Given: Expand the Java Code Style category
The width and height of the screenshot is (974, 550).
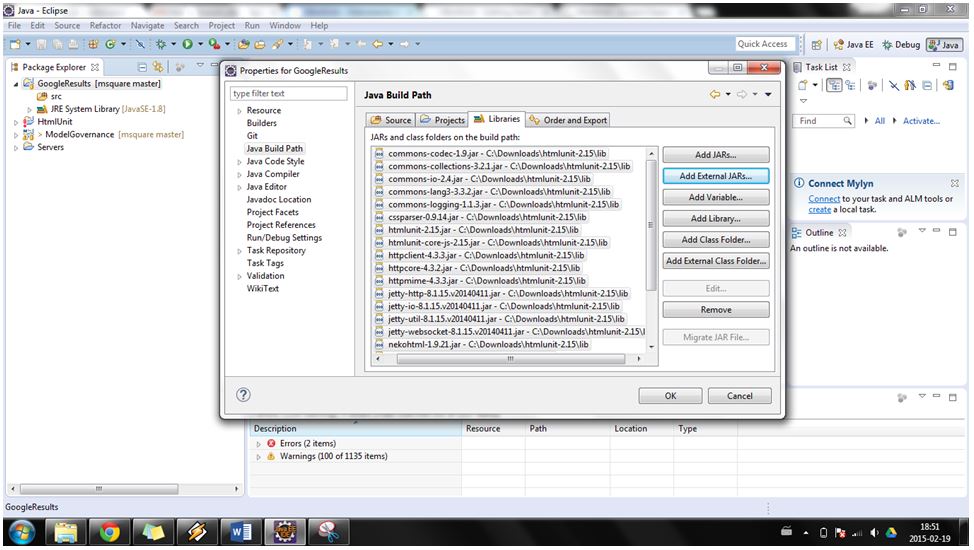Looking at the screenshot, I should [x=239, y=162].
